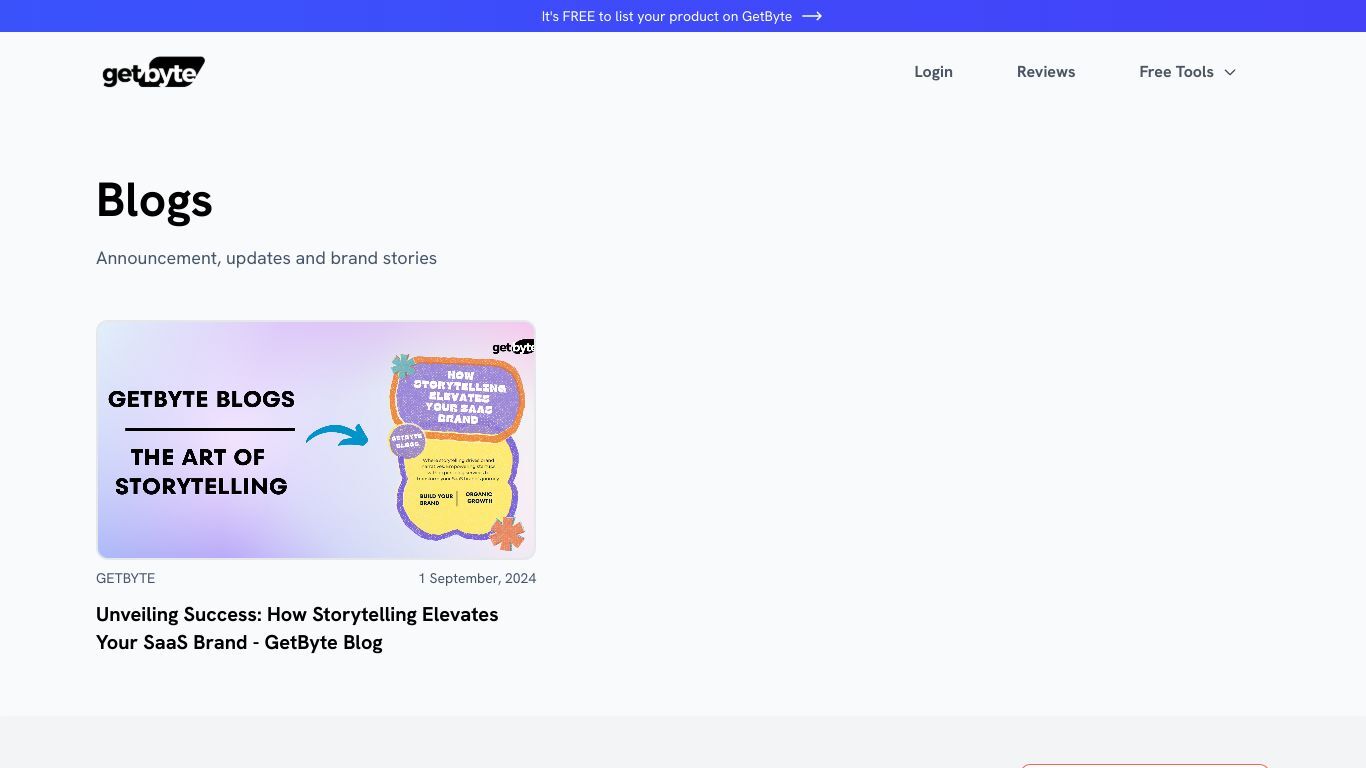Click the Blogs page heading

(154, 200)
